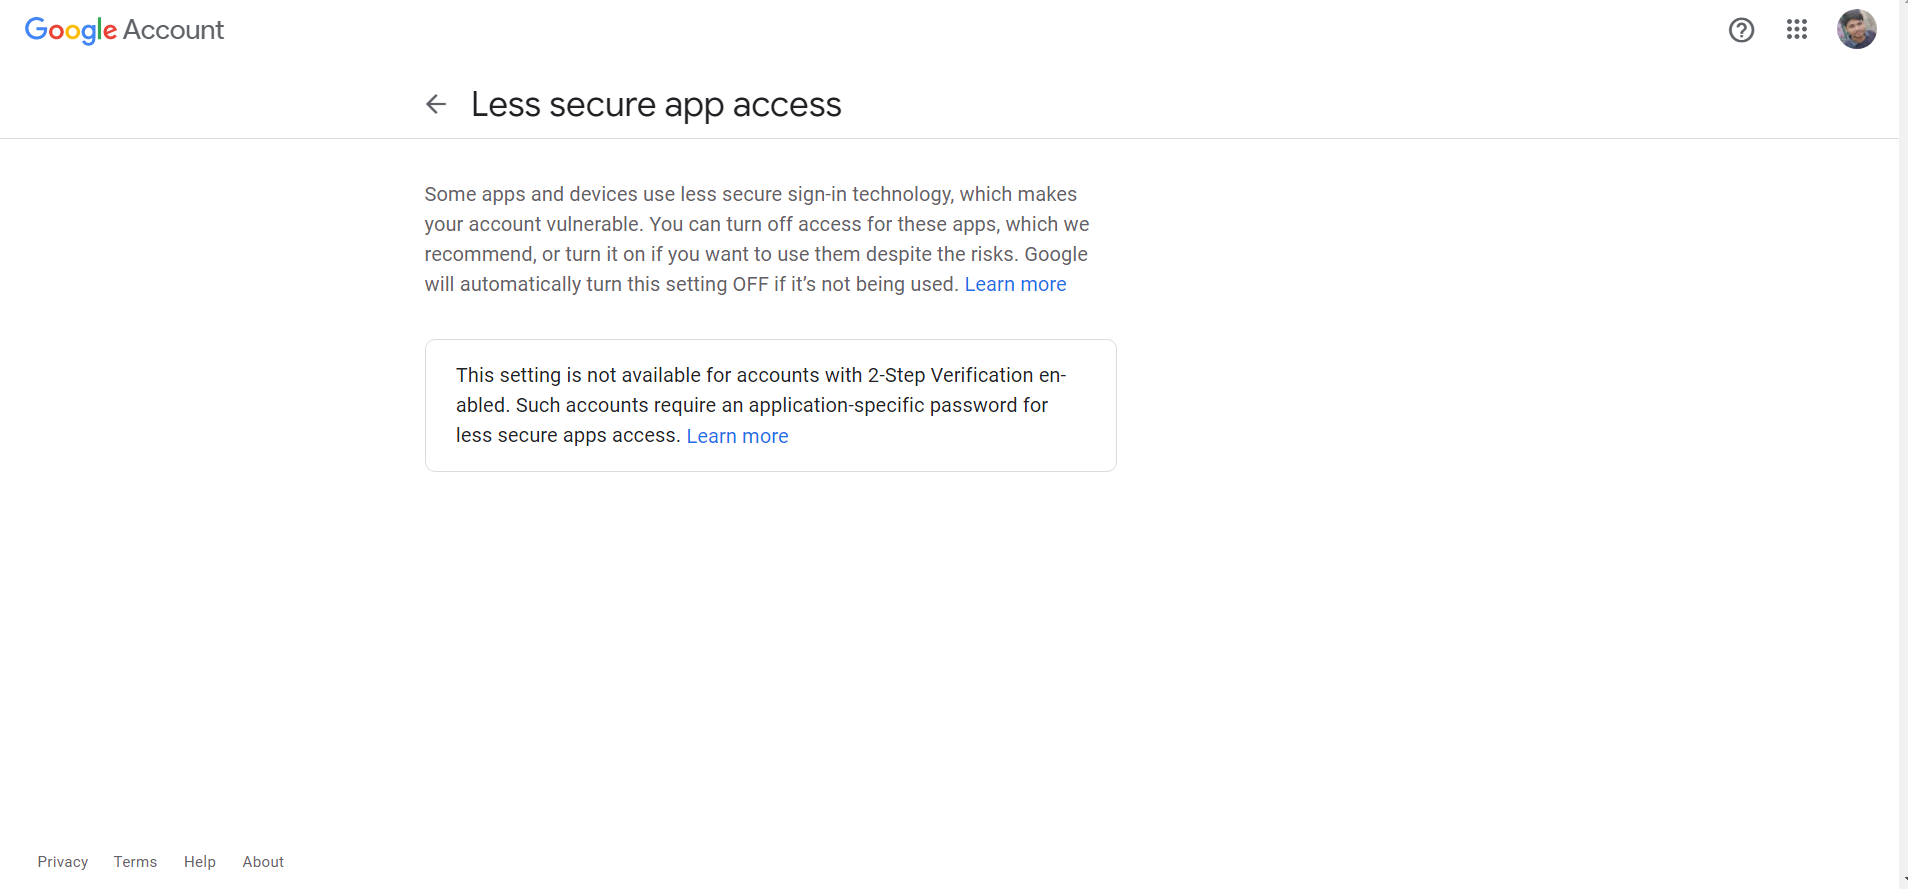The height and width of the screenshot is (889, 1908).
Task: Open the Help footer link
Action: click(200, 862)
